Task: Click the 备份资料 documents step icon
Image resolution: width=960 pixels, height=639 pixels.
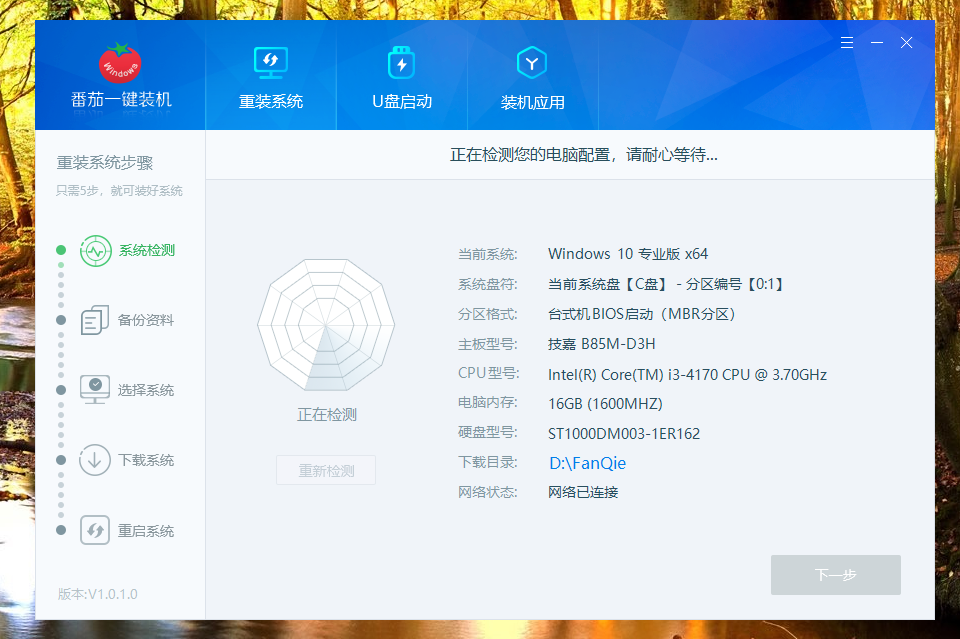Action: click(x=95, y=320)
